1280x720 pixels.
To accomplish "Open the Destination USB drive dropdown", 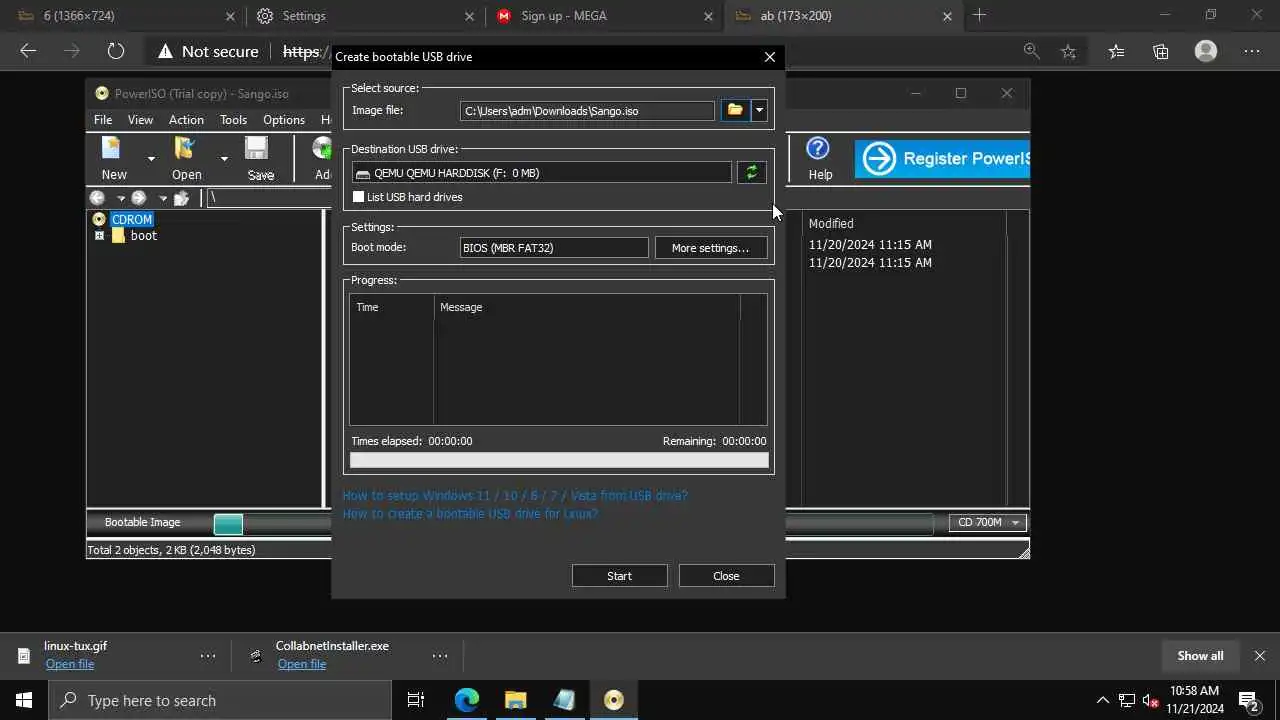I will pyautogui.click(x=541, y=173).
